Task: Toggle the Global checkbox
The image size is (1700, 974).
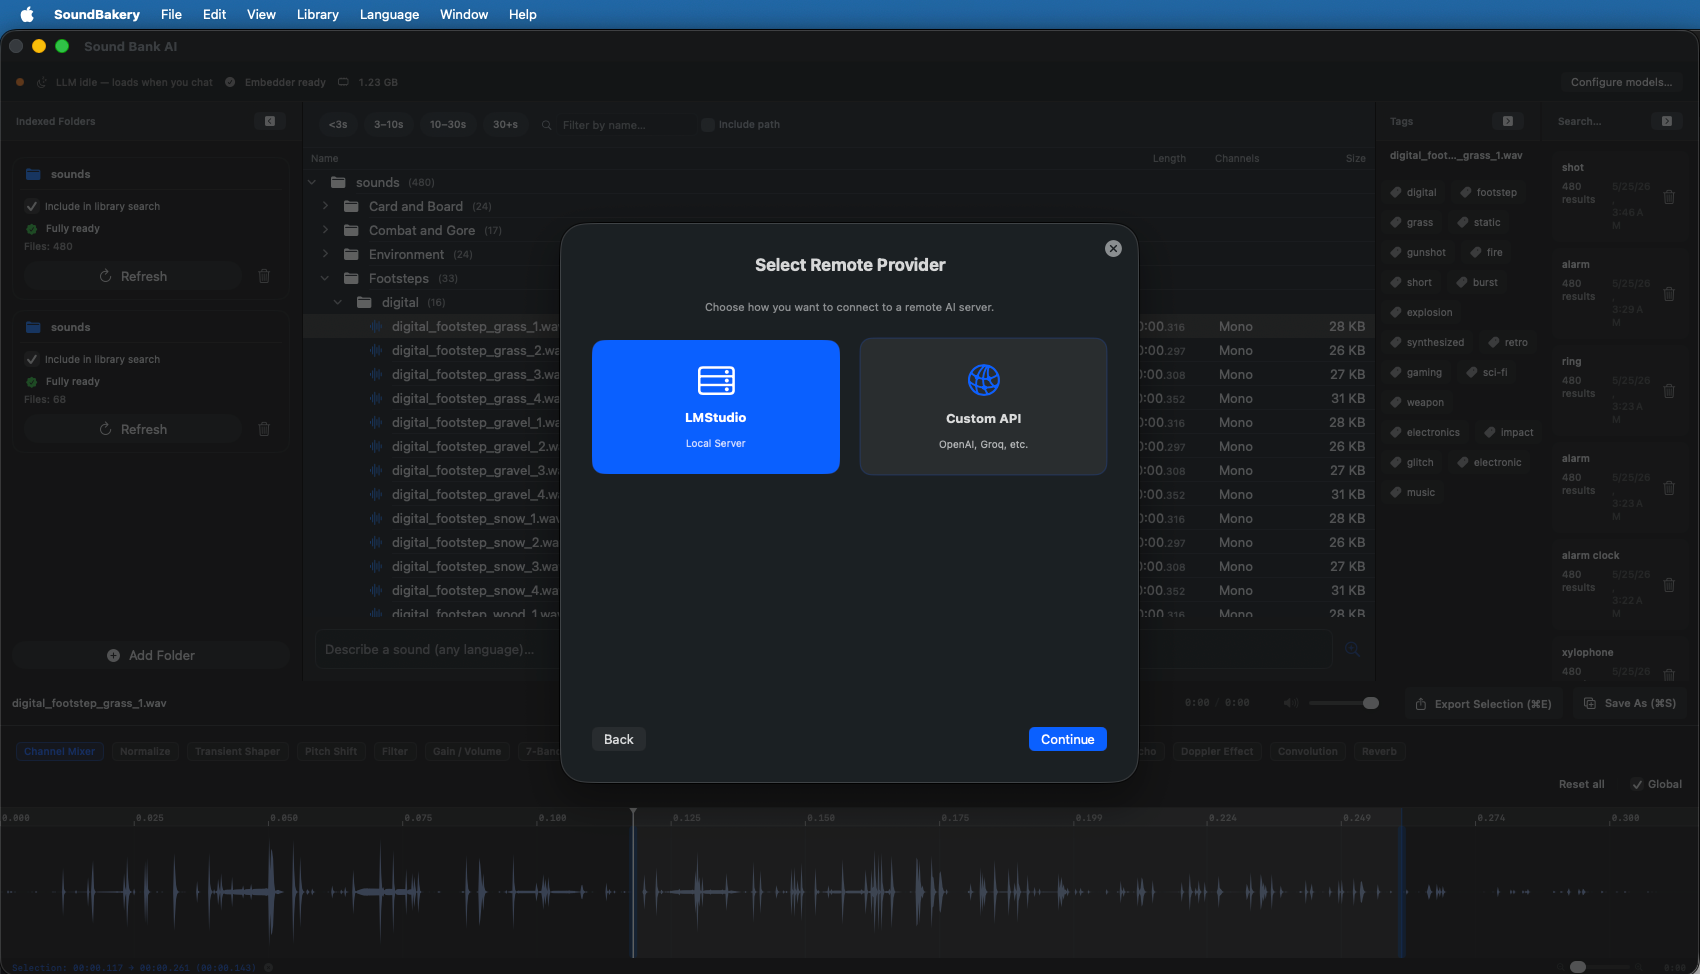Action: [1637, 784]
